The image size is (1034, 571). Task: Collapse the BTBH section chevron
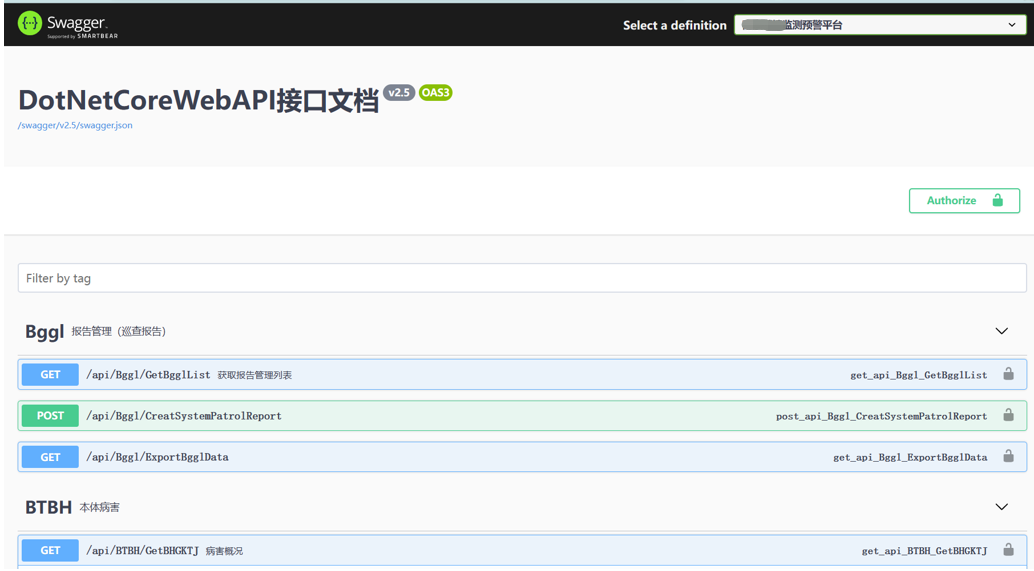(x=1001, y=507)
